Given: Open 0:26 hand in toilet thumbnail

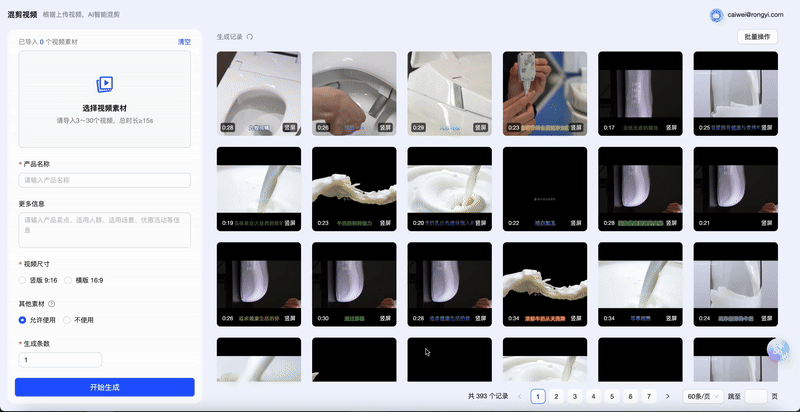Looking at the screenshot, I should click(354, 93).
